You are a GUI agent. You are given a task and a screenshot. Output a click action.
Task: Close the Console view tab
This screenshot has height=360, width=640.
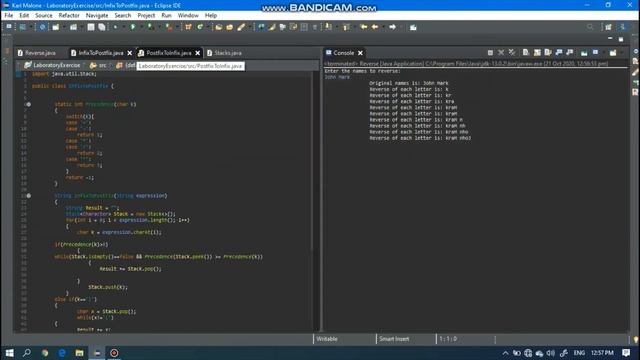tap(360, 53)
